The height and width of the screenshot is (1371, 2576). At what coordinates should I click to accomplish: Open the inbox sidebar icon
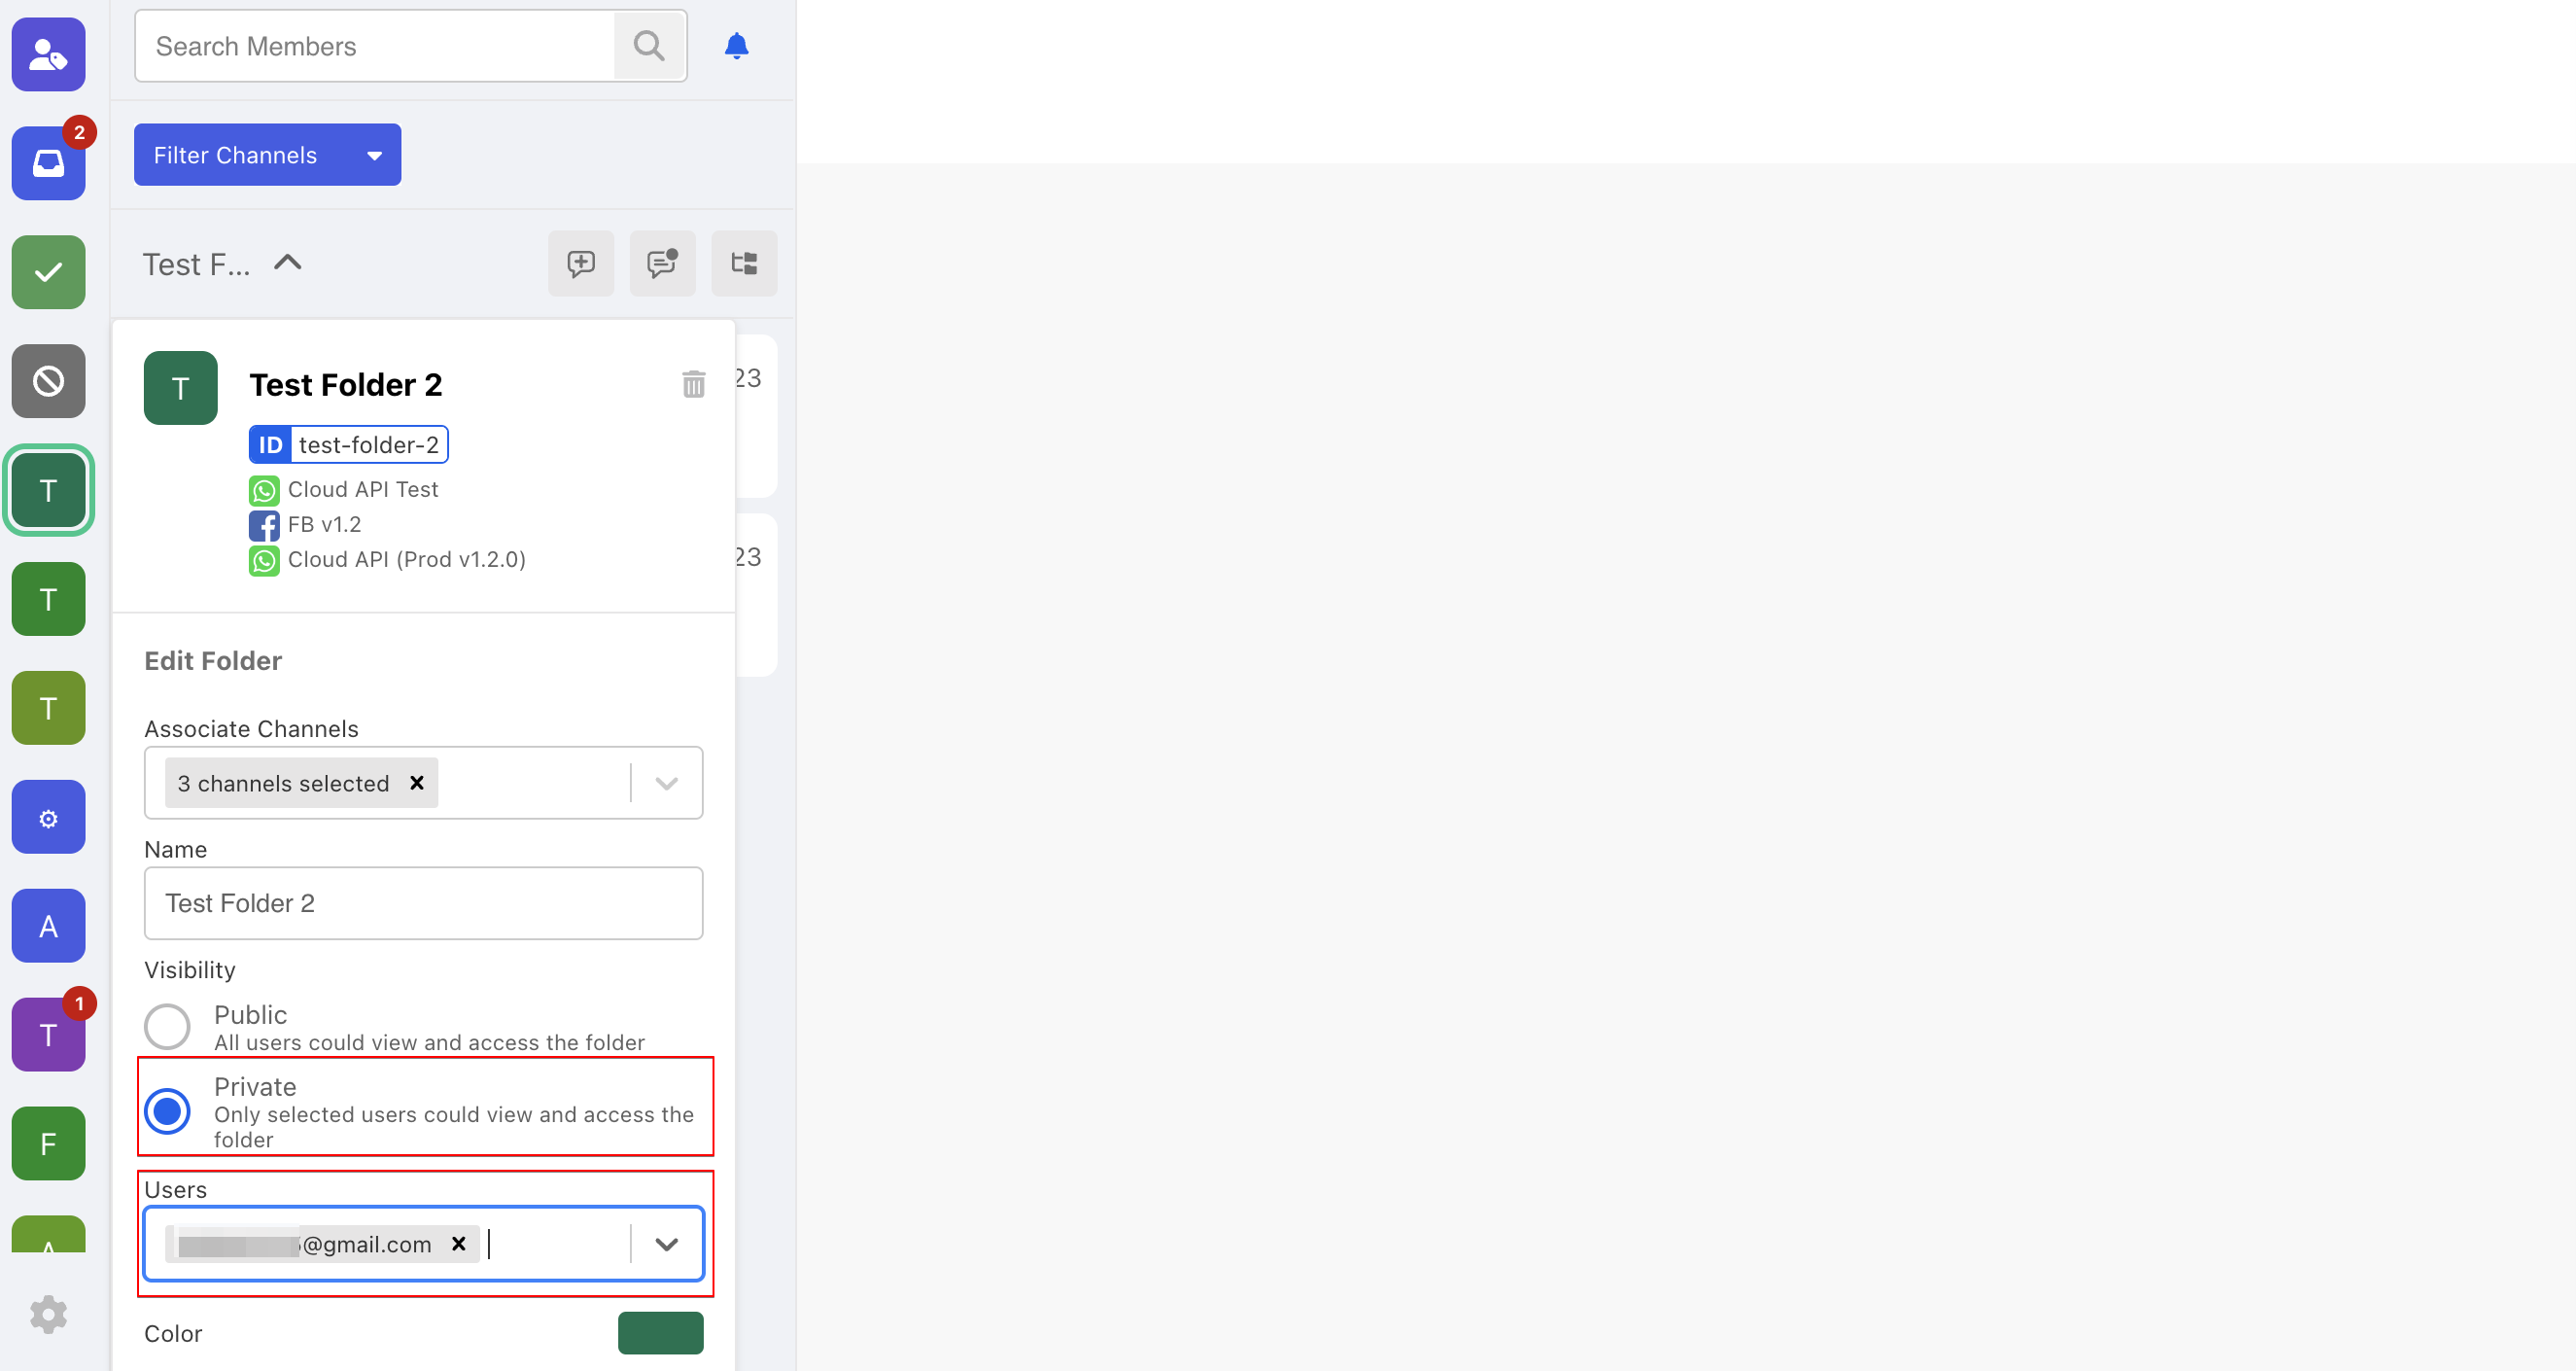tap(48, 163)
